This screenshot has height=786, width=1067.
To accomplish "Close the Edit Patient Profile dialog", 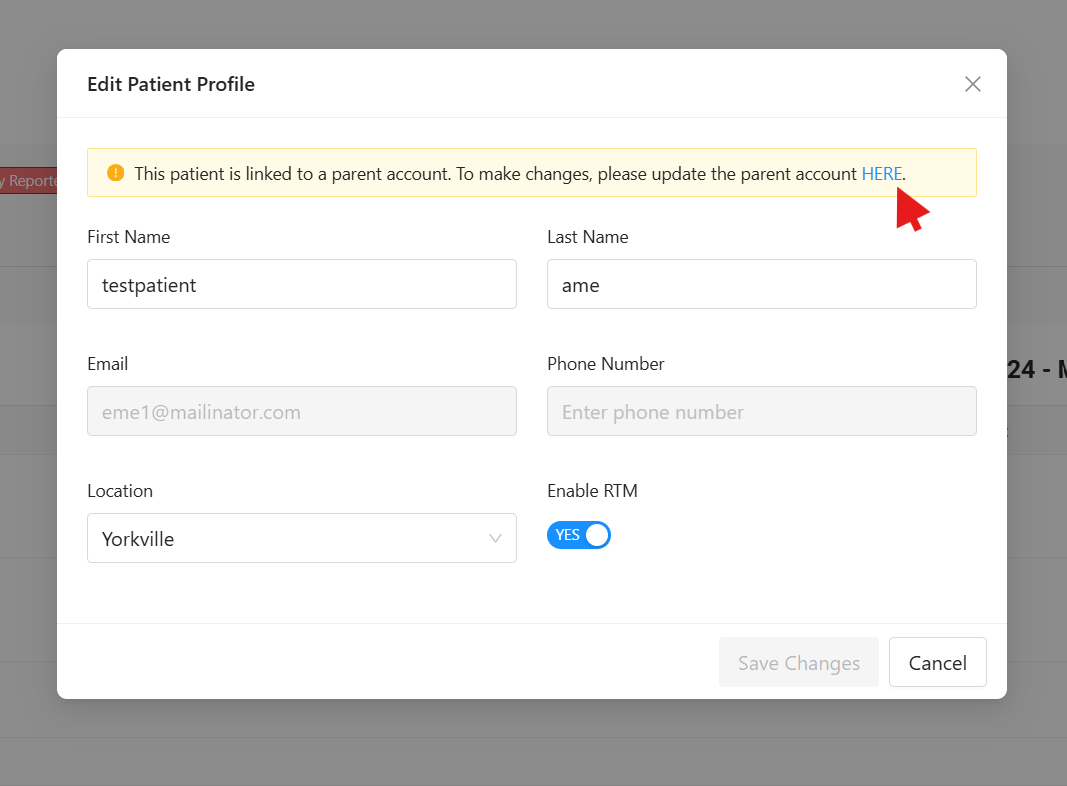I will pyautogui.click(x=972, y=84).
